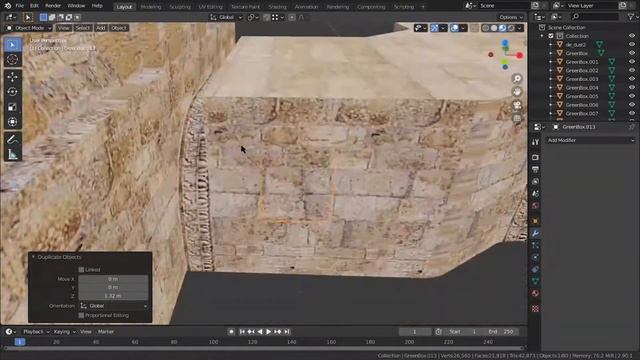This screenshot has width=640, height=360.
Task: Open the Render menu
Action: pyautogui.click(x=53, y=6)
